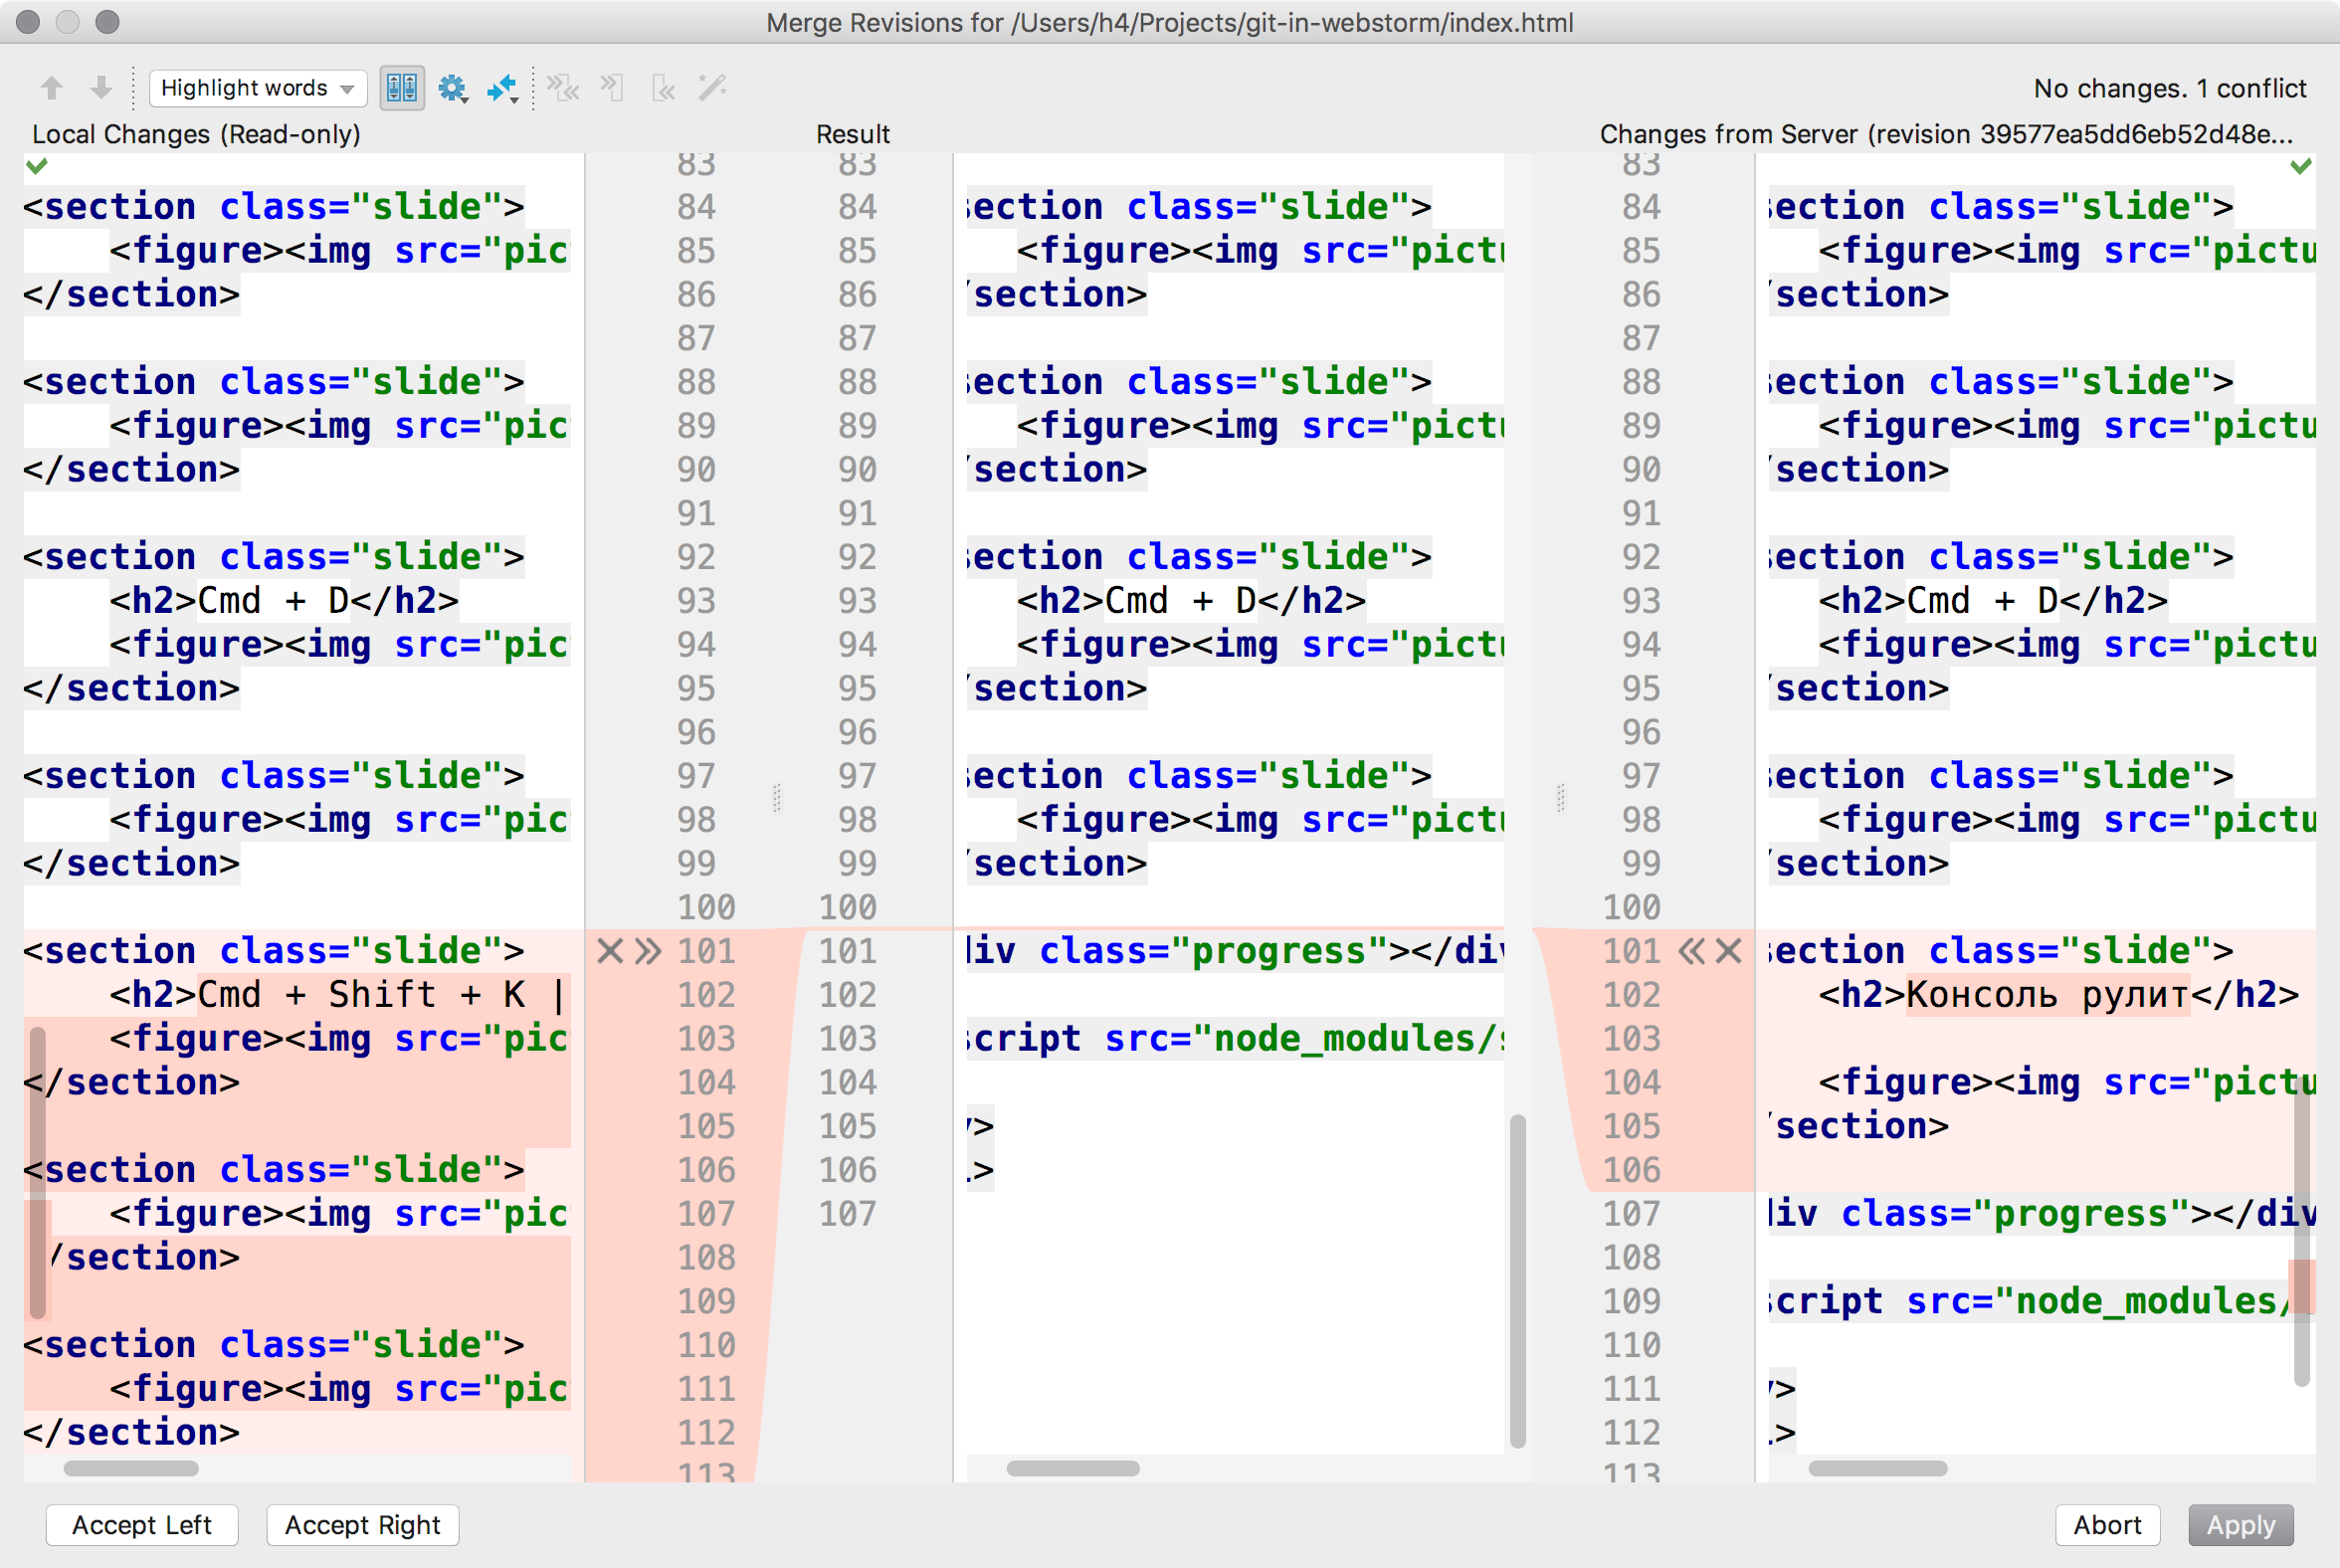Click 'Changes from Server' revision label
This screenshot has width=2340, height=1568.
point(1946,134)
